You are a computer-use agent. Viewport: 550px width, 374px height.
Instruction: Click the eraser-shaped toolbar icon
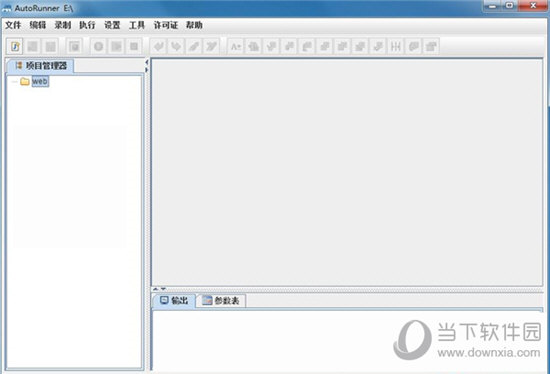(194, 46)
